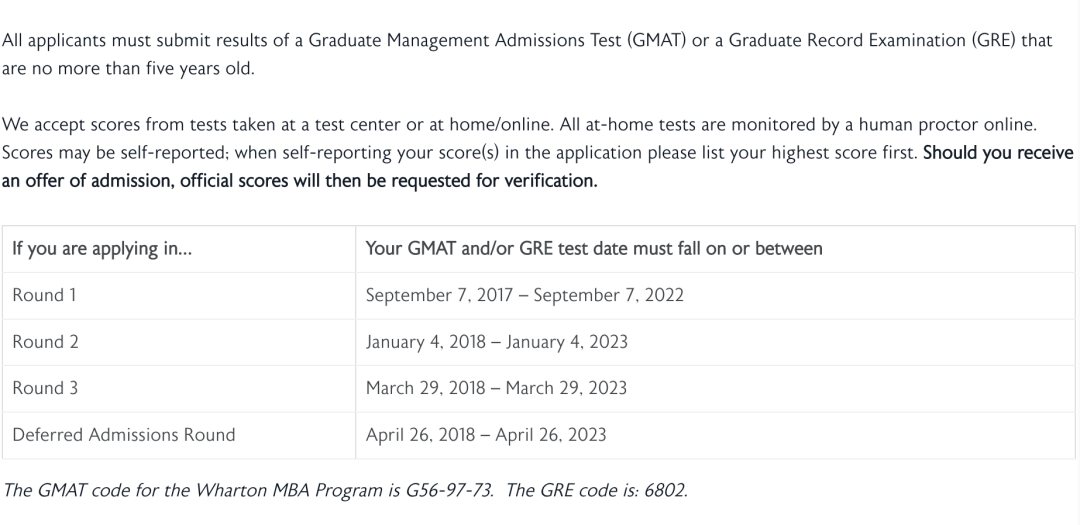Select the Deferred Admissions Round cell
This screenshot has height=525, width=1080.
[178, 435]
